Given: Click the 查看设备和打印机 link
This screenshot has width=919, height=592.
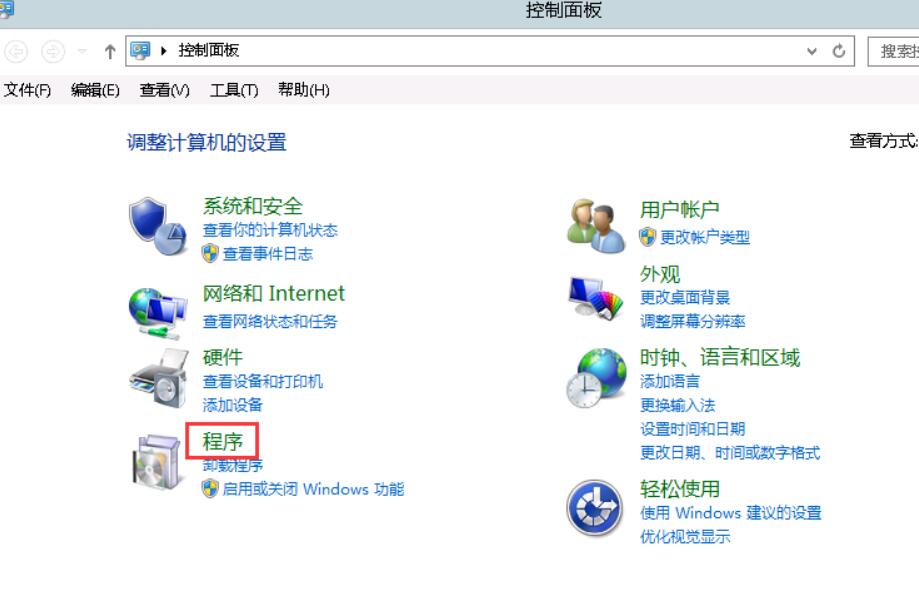Looking at the screenshot, I should 263,382.
